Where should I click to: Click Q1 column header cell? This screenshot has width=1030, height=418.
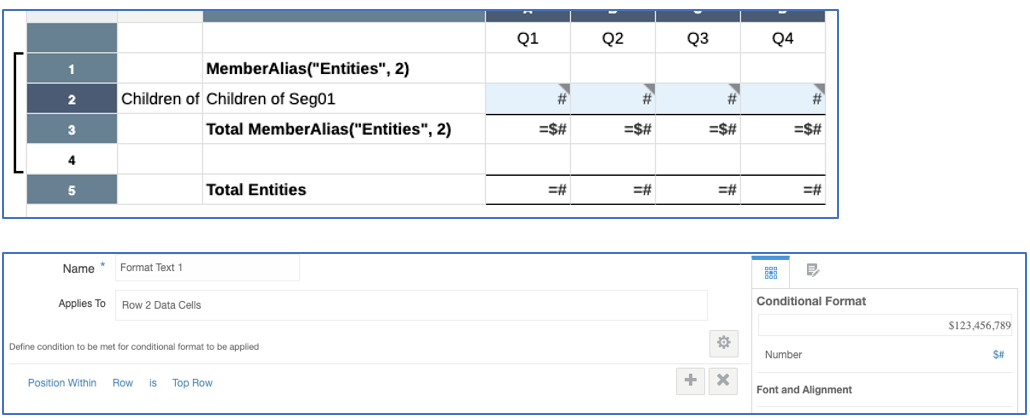527,38
